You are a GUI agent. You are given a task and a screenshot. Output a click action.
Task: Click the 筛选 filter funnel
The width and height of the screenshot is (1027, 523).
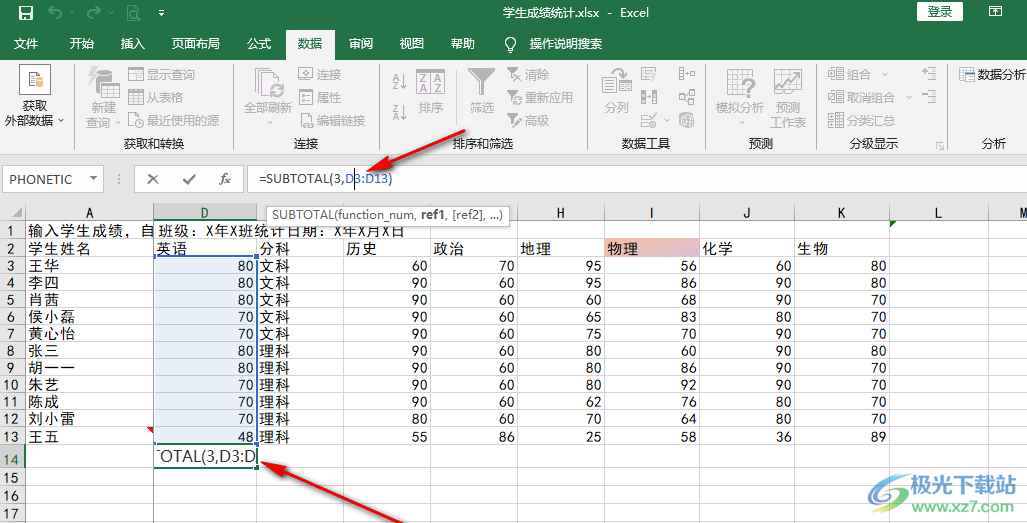coord(481,92)
